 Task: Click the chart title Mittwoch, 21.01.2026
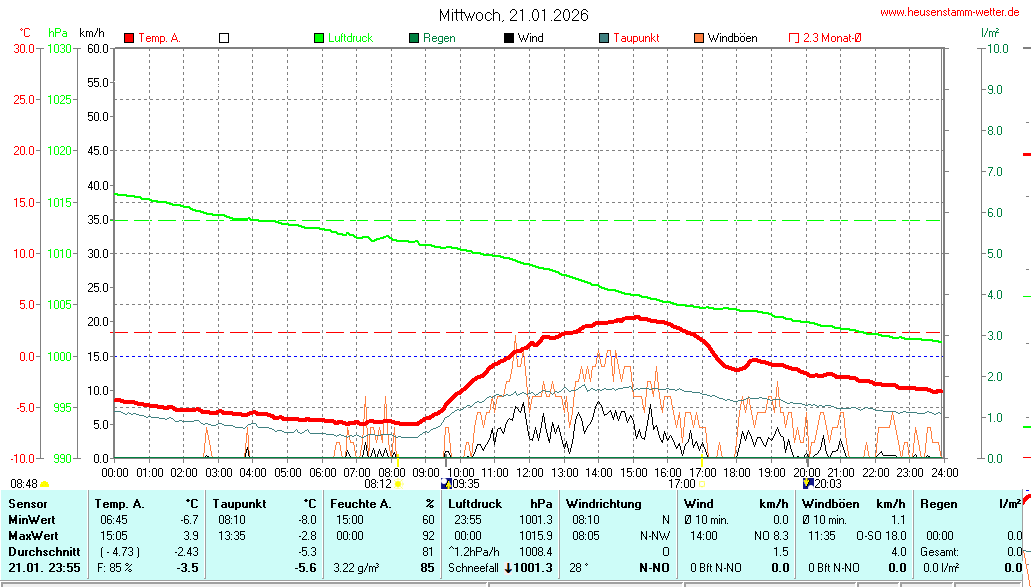(x=514, y=15)
